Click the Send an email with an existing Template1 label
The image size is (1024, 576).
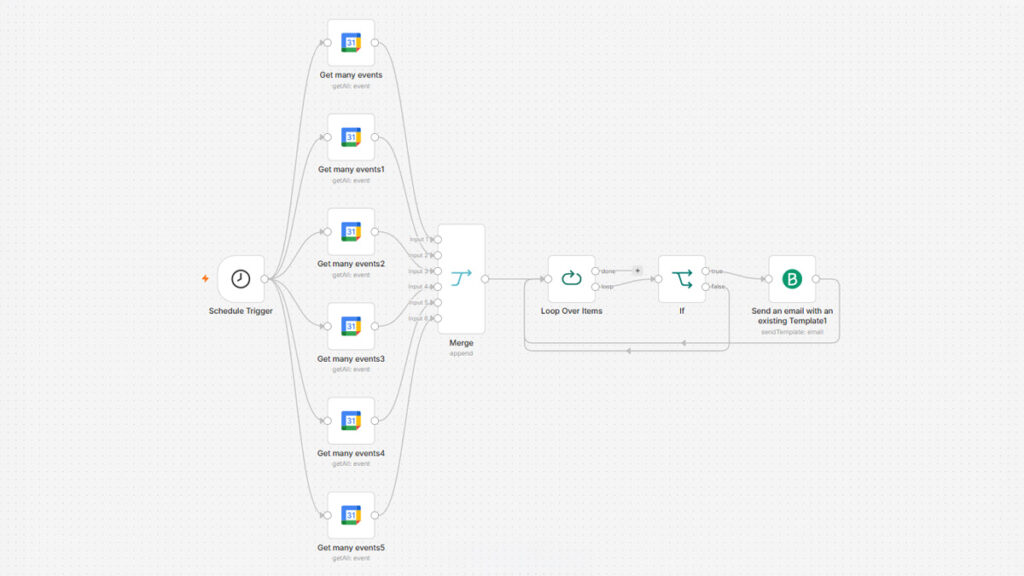click(x=792, y=316)
